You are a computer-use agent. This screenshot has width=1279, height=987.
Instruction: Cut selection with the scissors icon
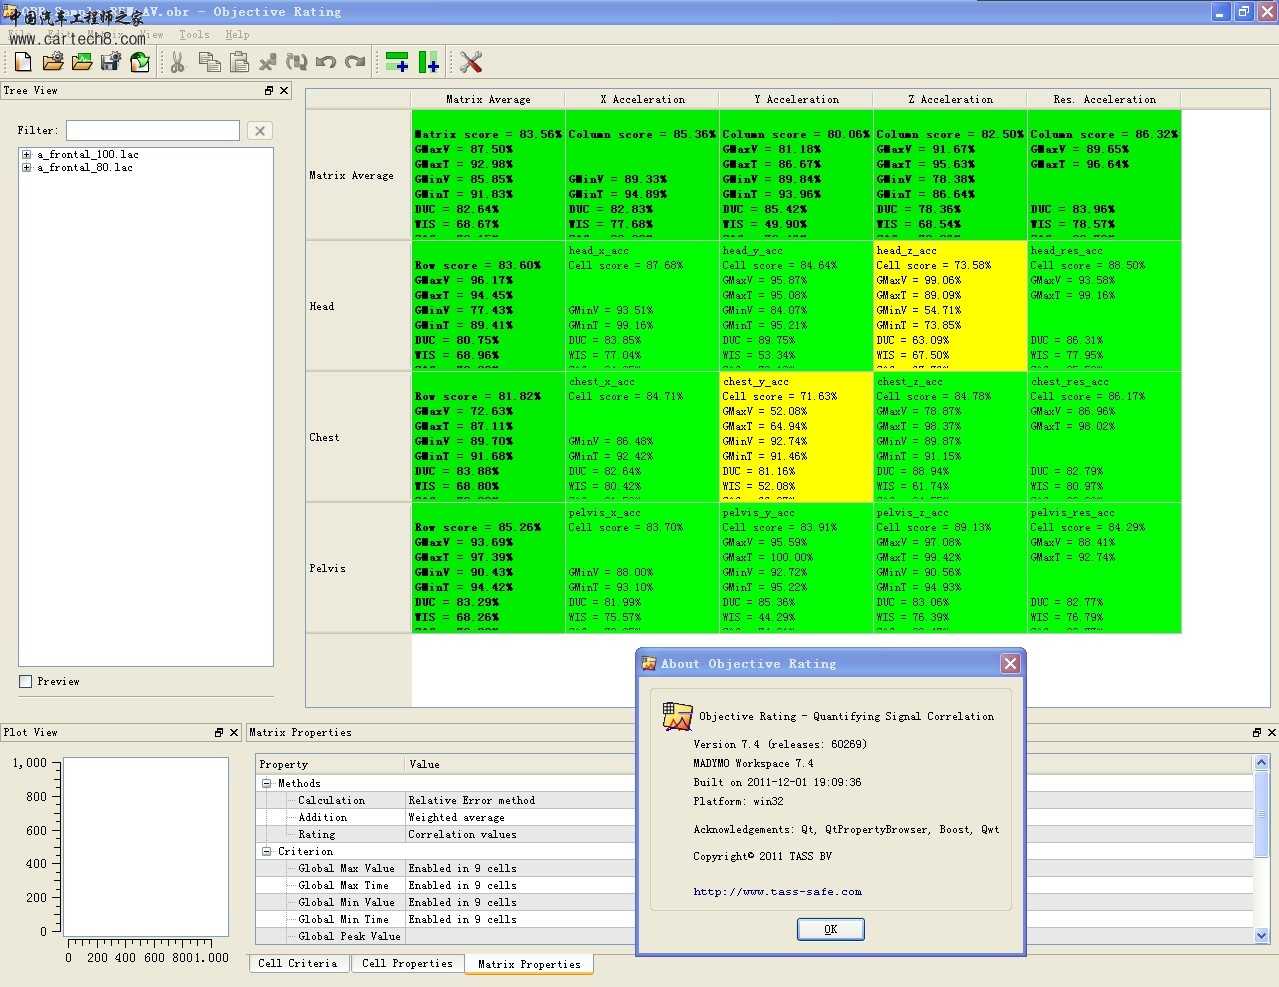pos(178,62)
